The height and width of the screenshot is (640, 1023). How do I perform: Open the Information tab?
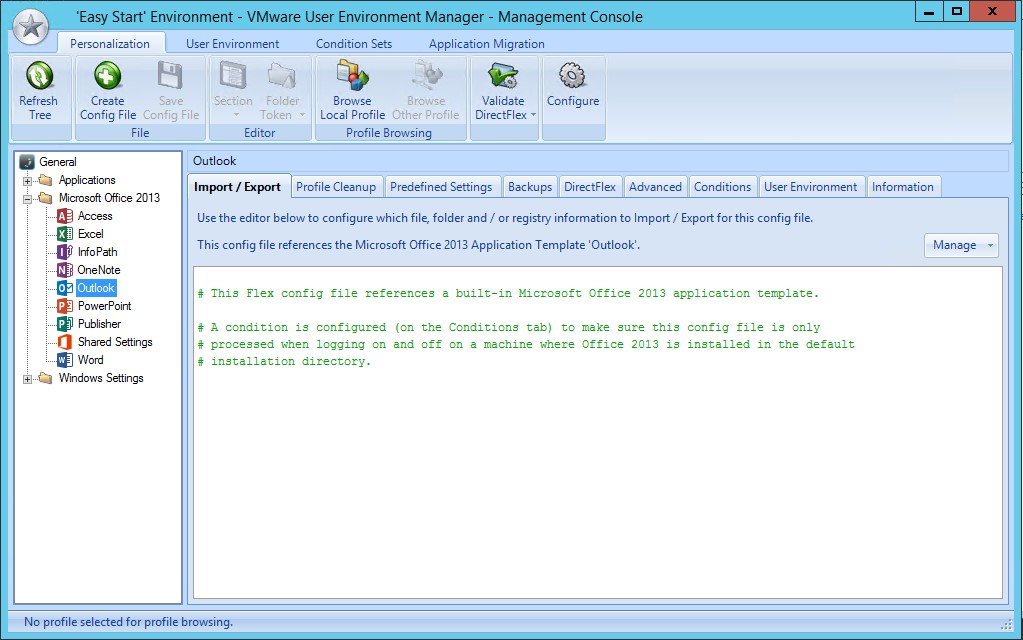tap(903, 187)
